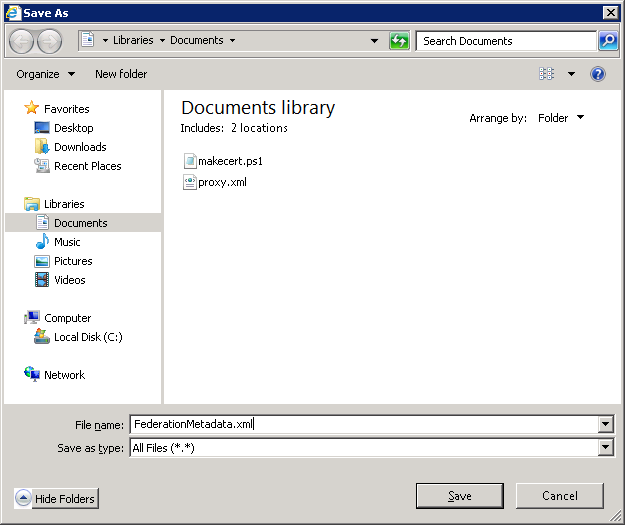This screenshot has height=525, width=625.
Task: Click the green refresh arrows icon
Action: coord(399,41)
